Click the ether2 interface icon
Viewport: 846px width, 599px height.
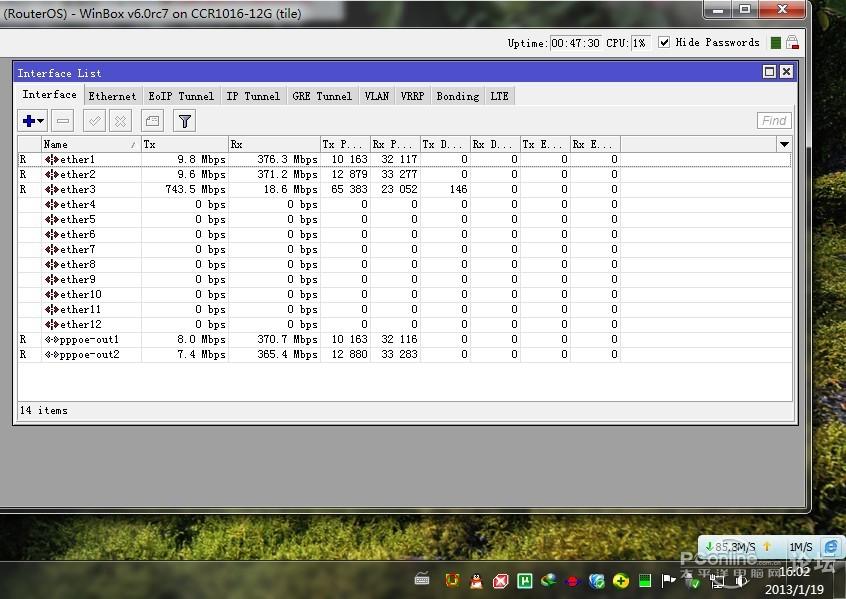click(x=52, y=174)
